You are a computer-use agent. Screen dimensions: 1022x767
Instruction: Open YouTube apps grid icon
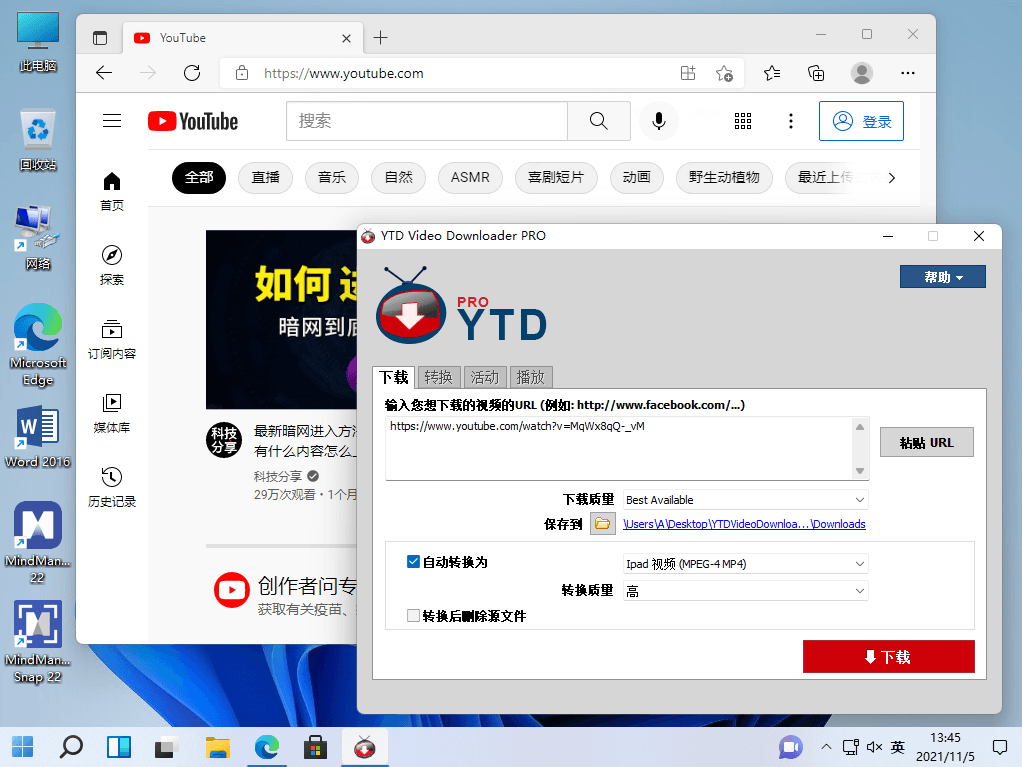(743, 121)
